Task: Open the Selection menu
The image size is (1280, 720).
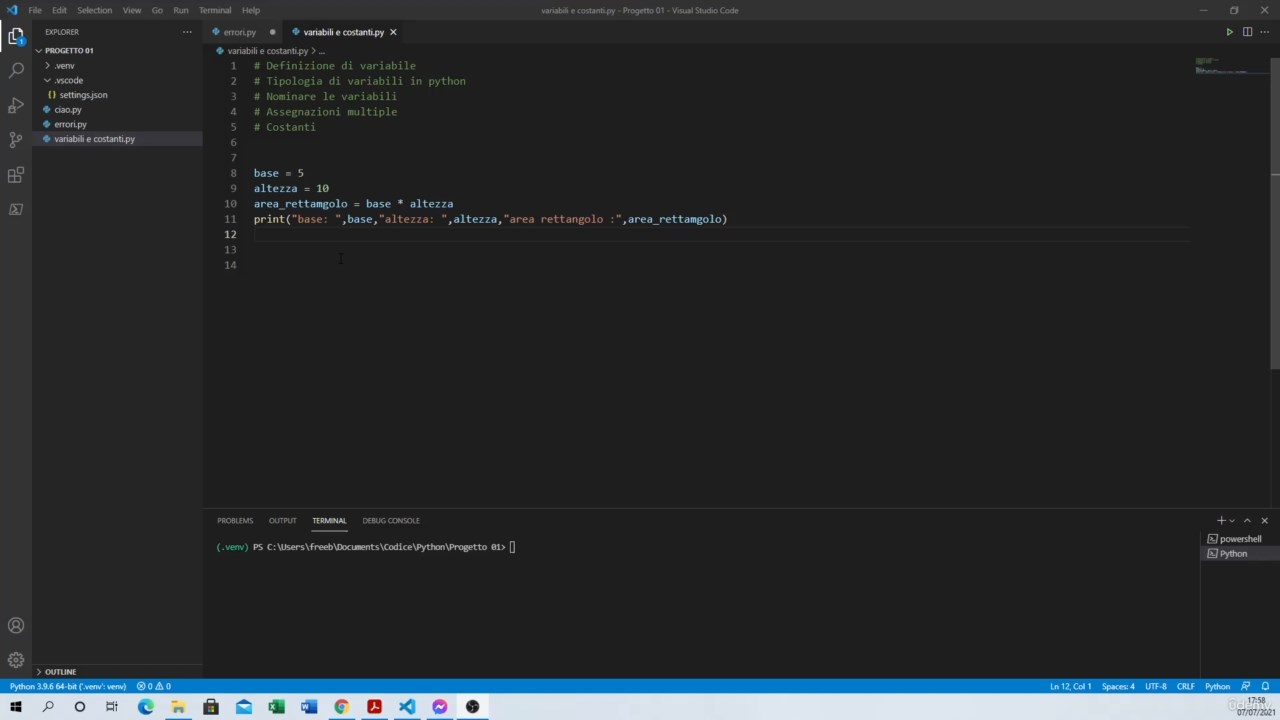Action: tap(95, 10)
